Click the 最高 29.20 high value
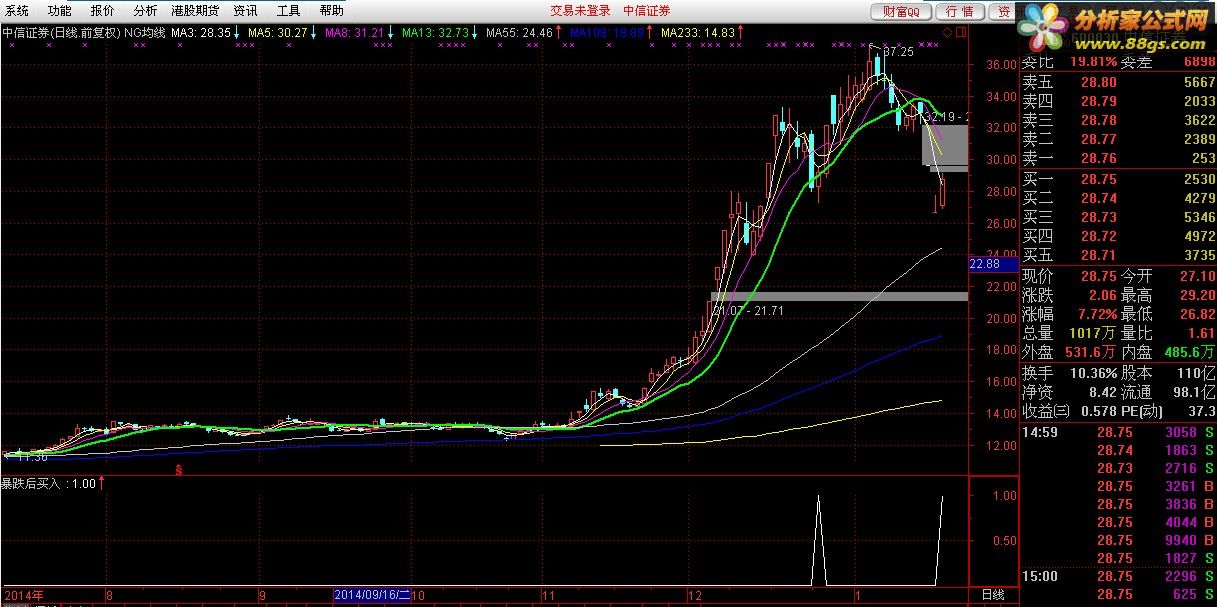 click(1198, 295)
